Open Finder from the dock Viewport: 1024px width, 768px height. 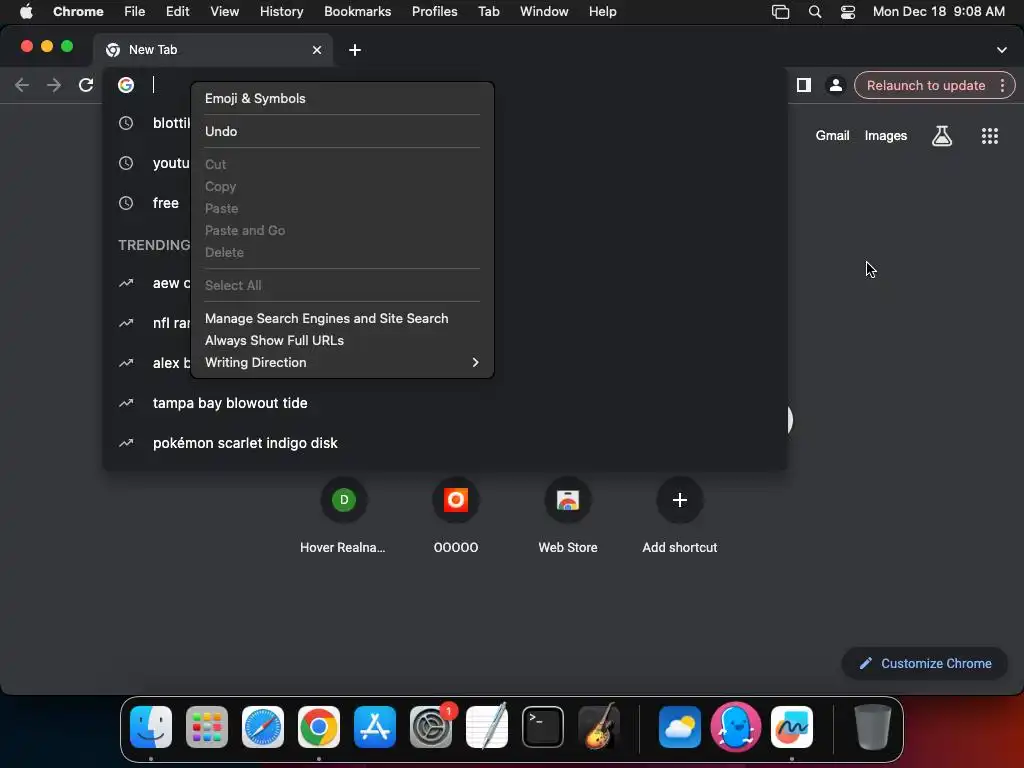pyautogui.click(x=151, y=726)
